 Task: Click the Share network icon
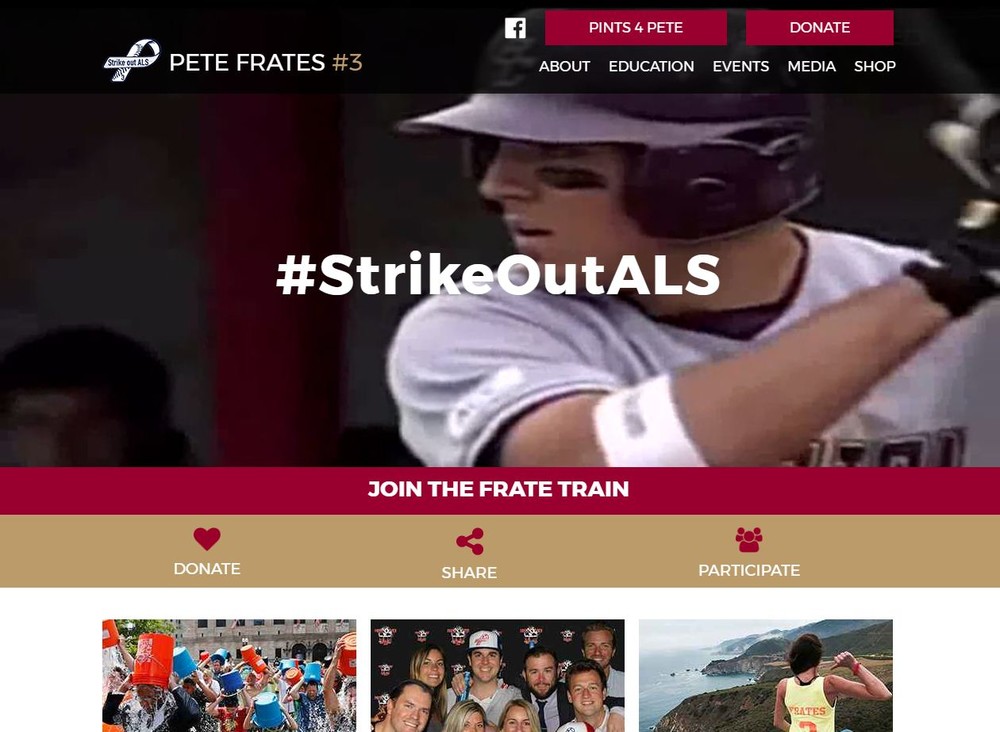469,541
